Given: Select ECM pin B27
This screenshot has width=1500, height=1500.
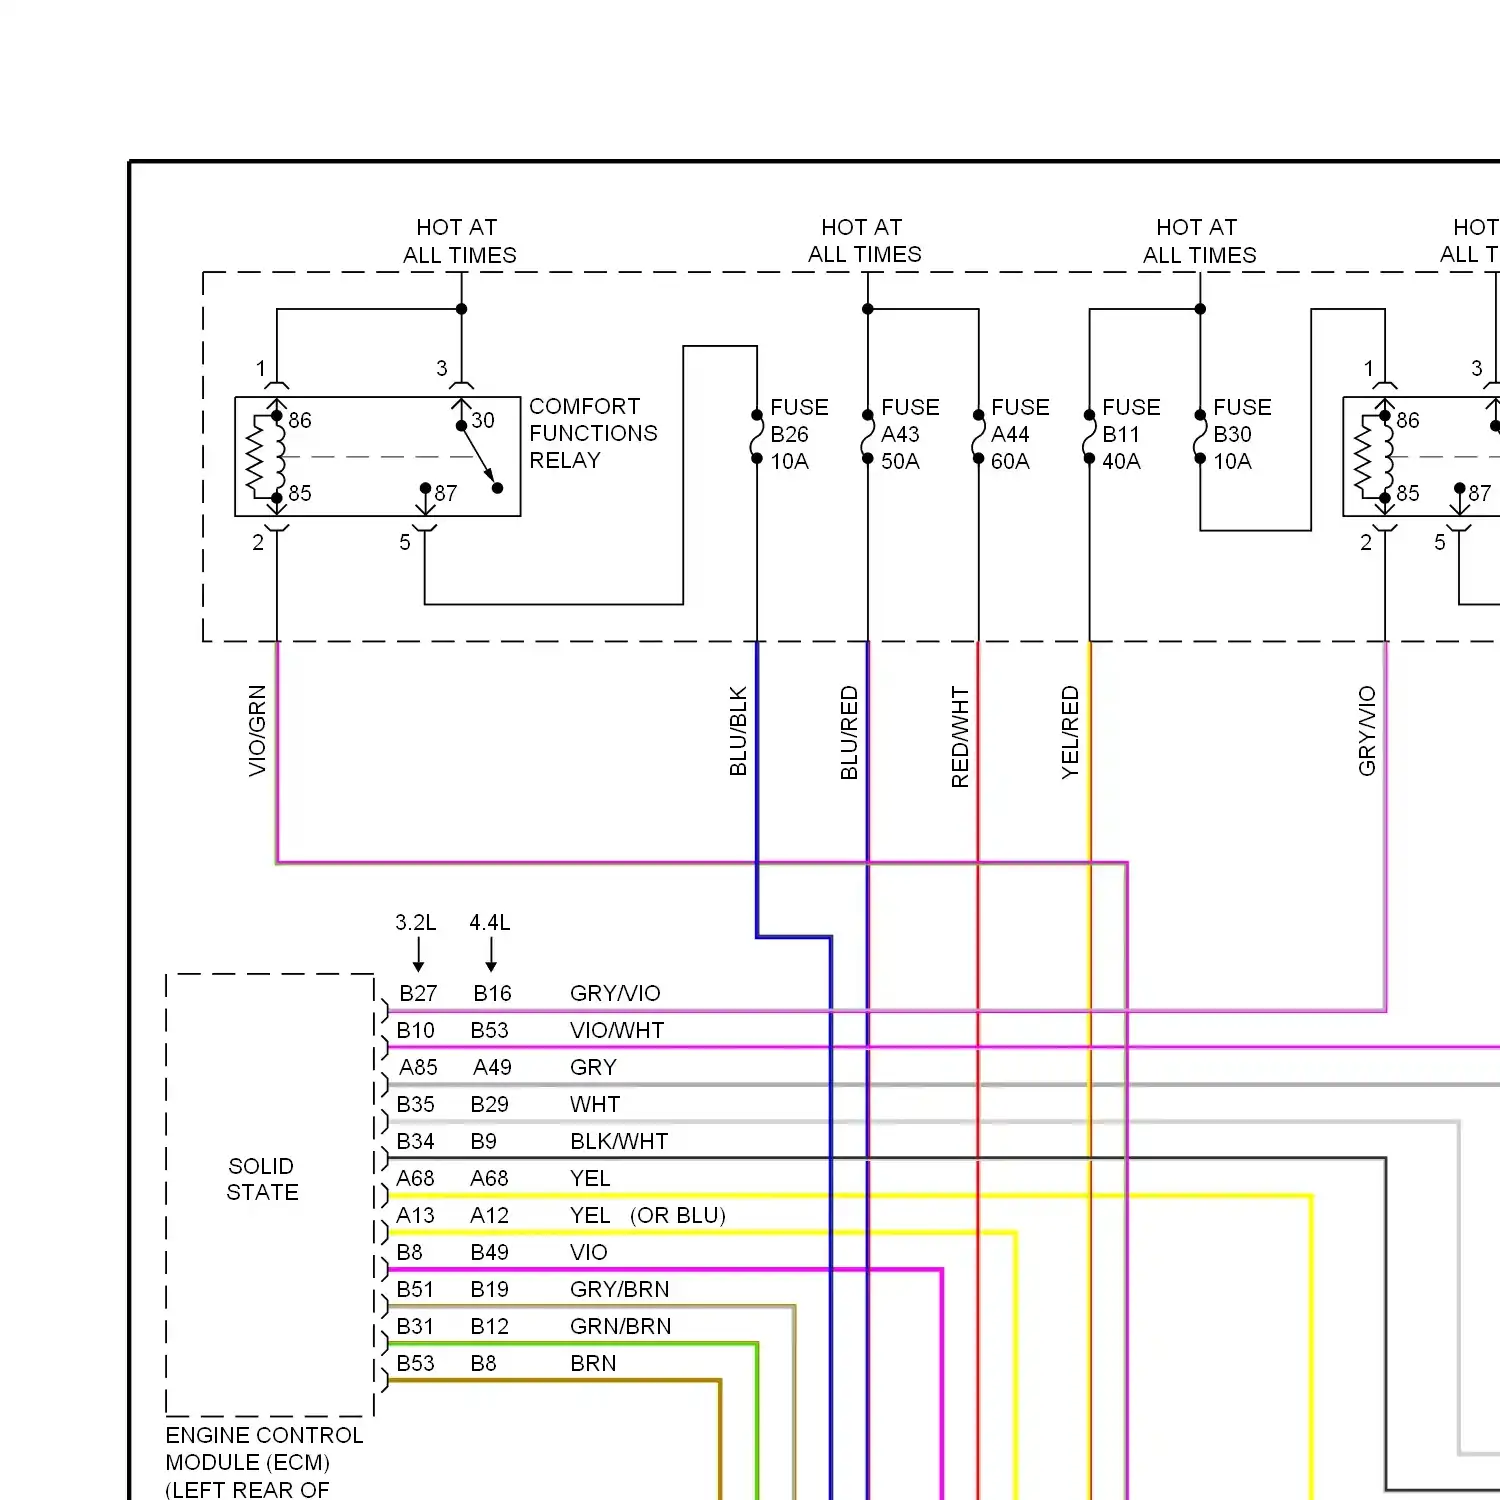Looking at the screenshot, I should (x=418, y=993).
